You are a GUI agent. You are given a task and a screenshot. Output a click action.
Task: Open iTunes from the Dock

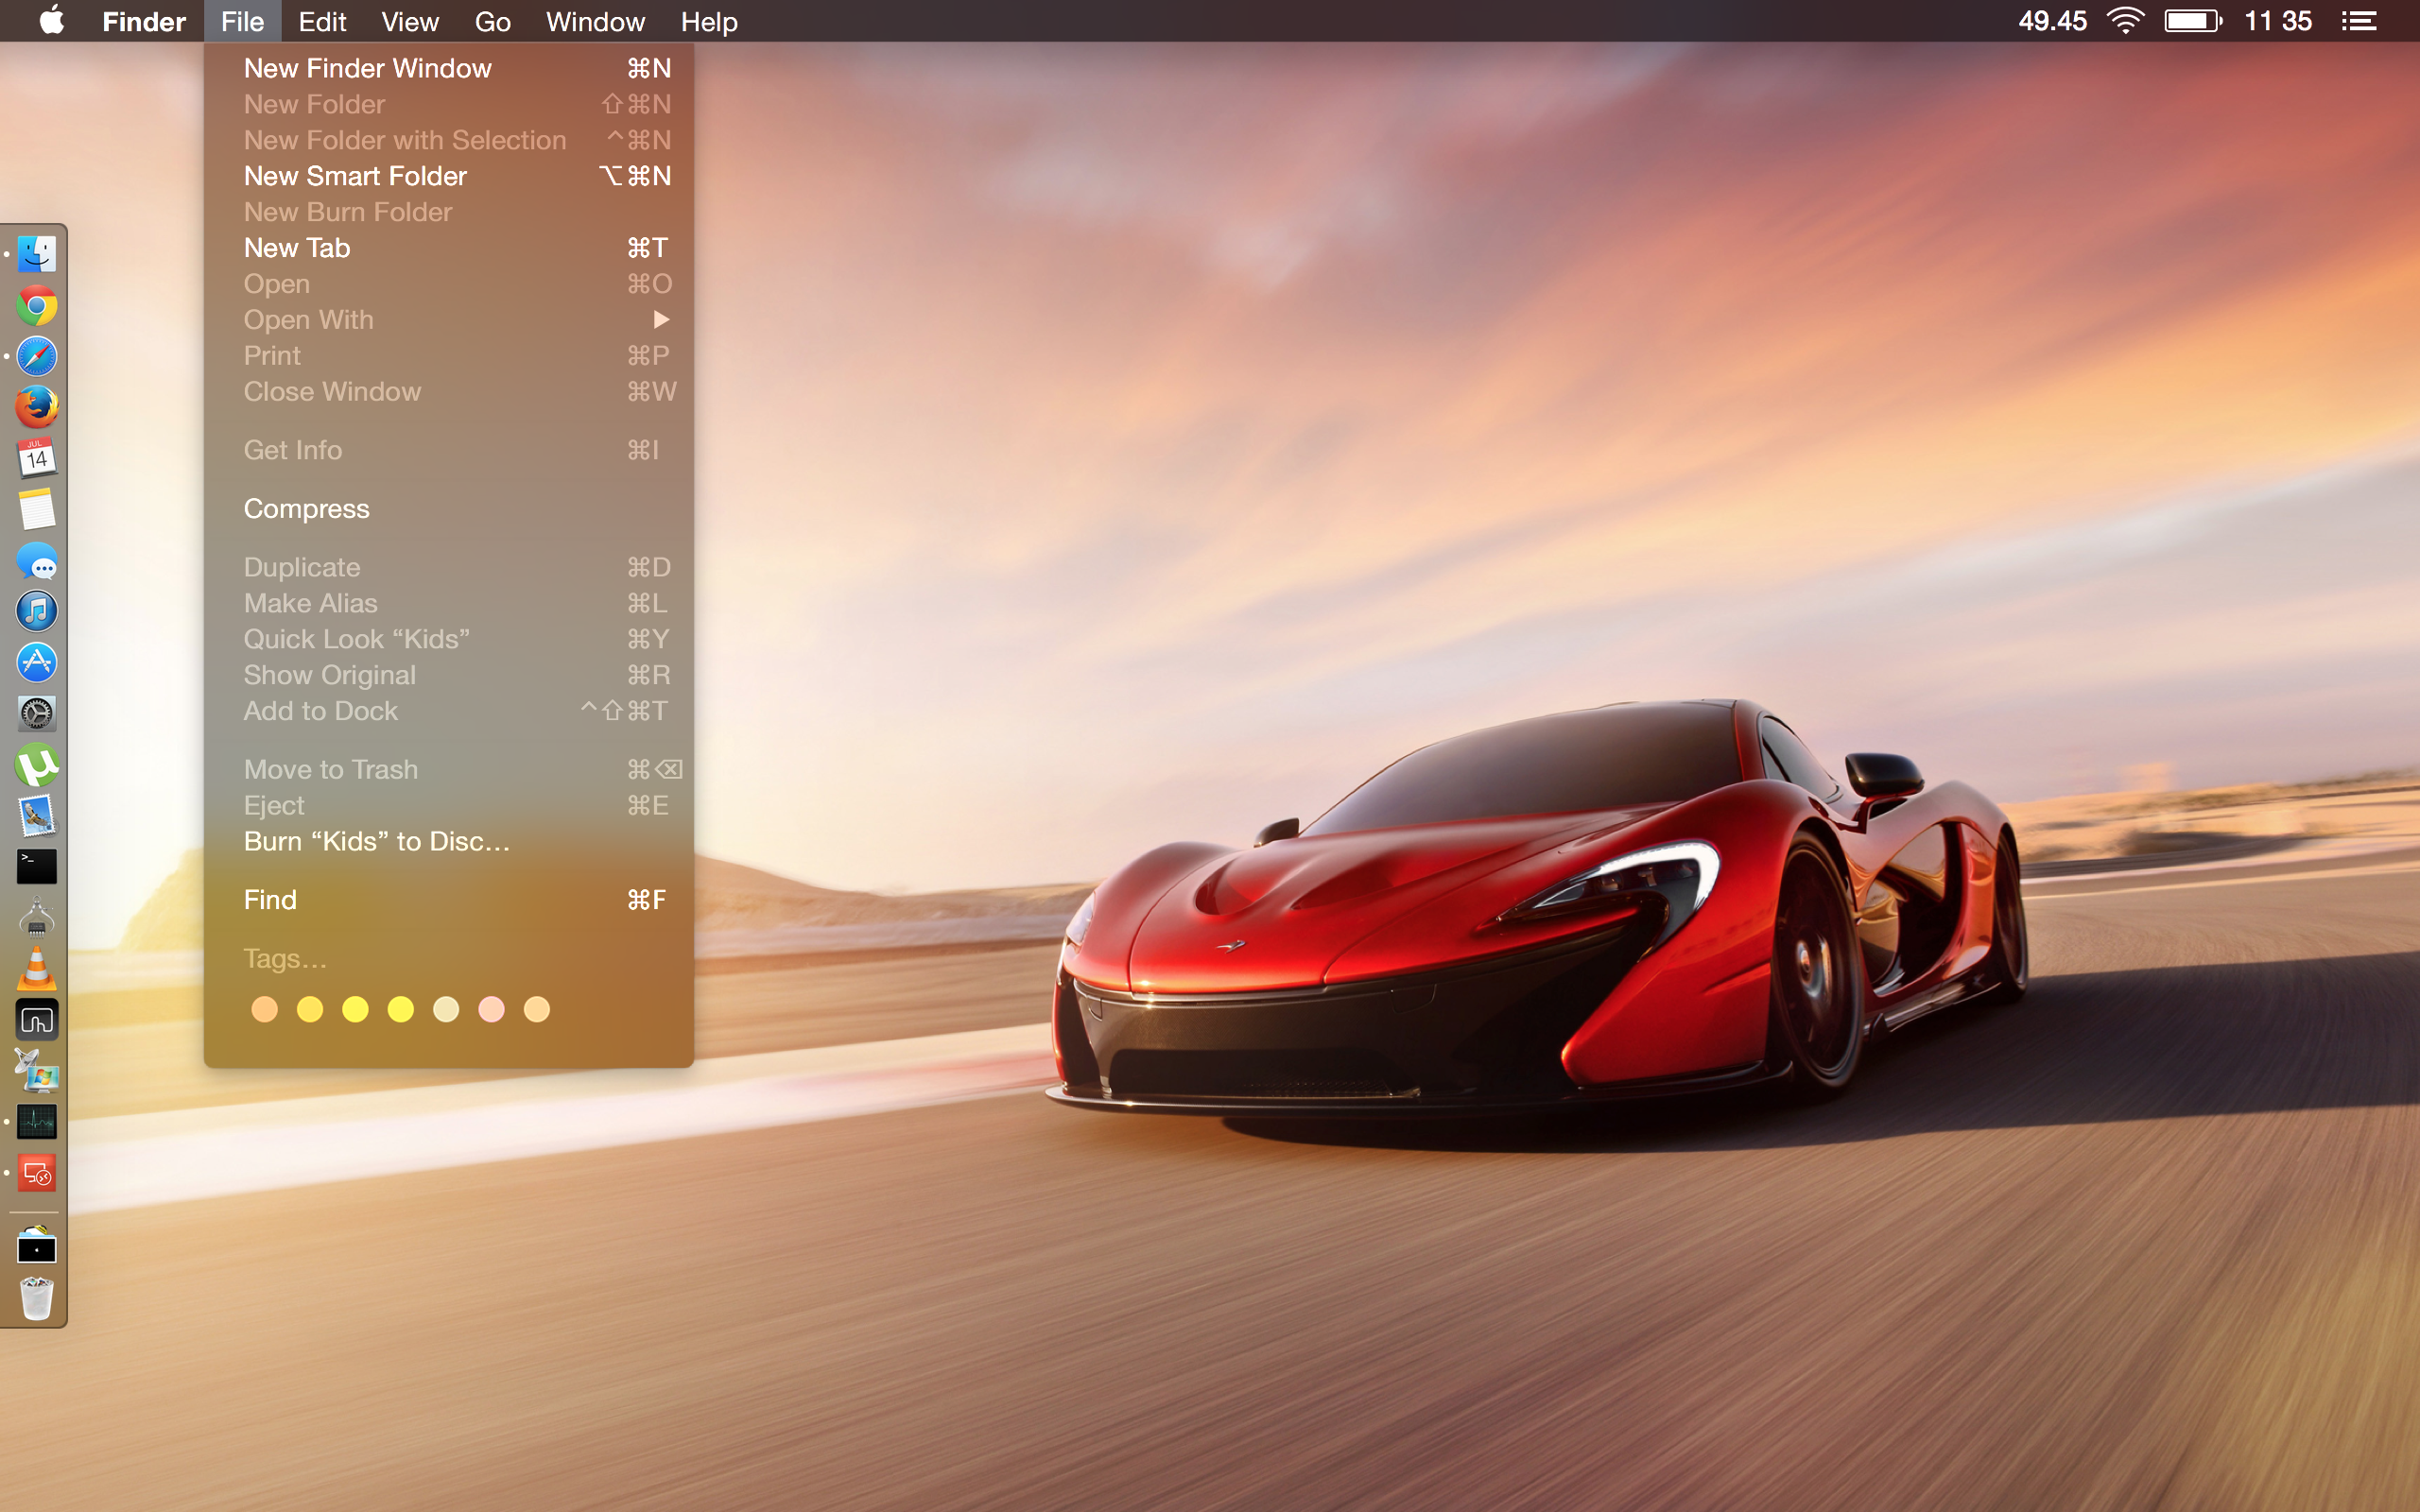click(37, 611)
